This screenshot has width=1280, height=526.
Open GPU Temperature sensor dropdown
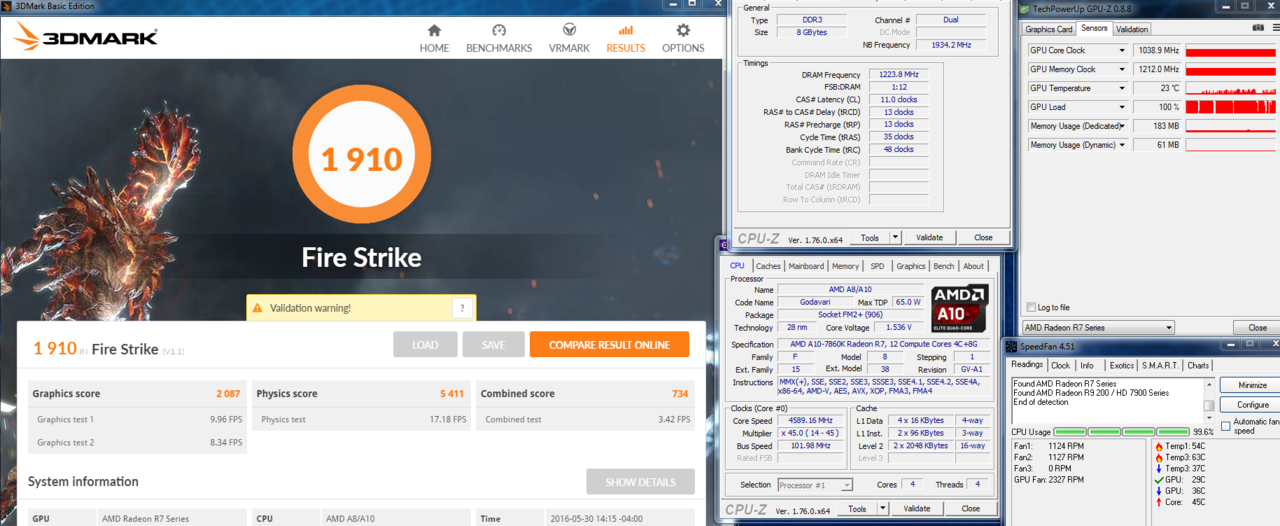[x=1122, y=88]
